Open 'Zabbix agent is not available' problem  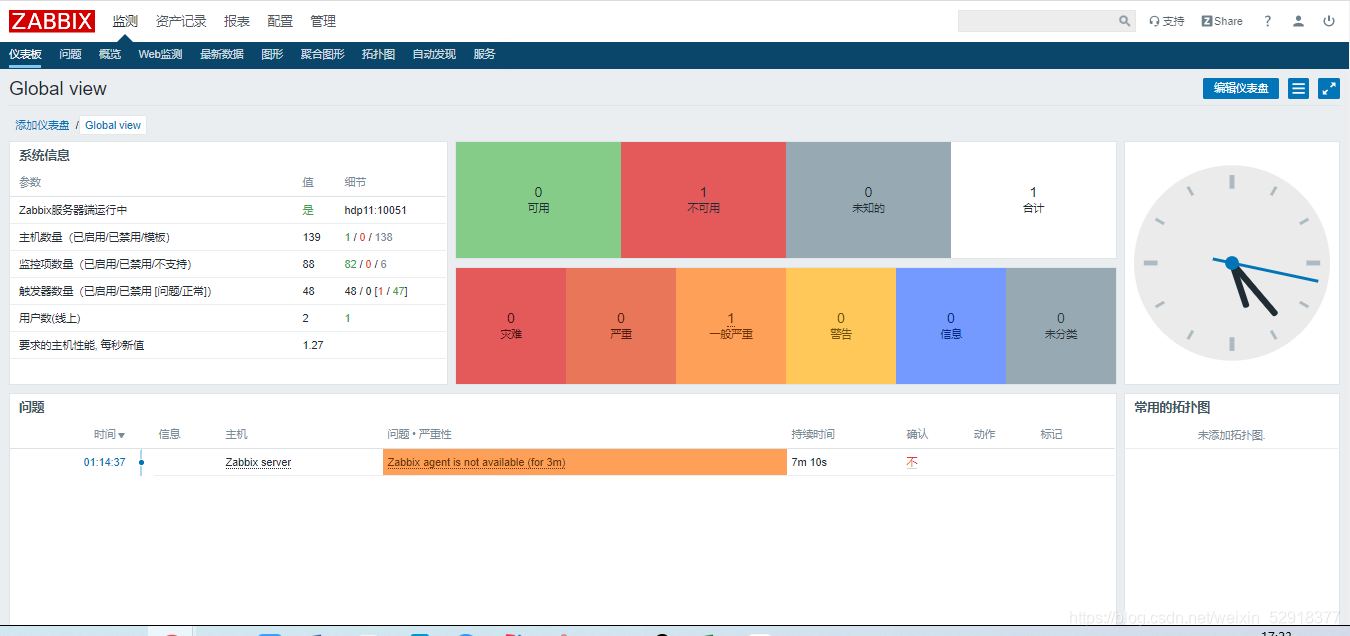[x=476, y=462]
